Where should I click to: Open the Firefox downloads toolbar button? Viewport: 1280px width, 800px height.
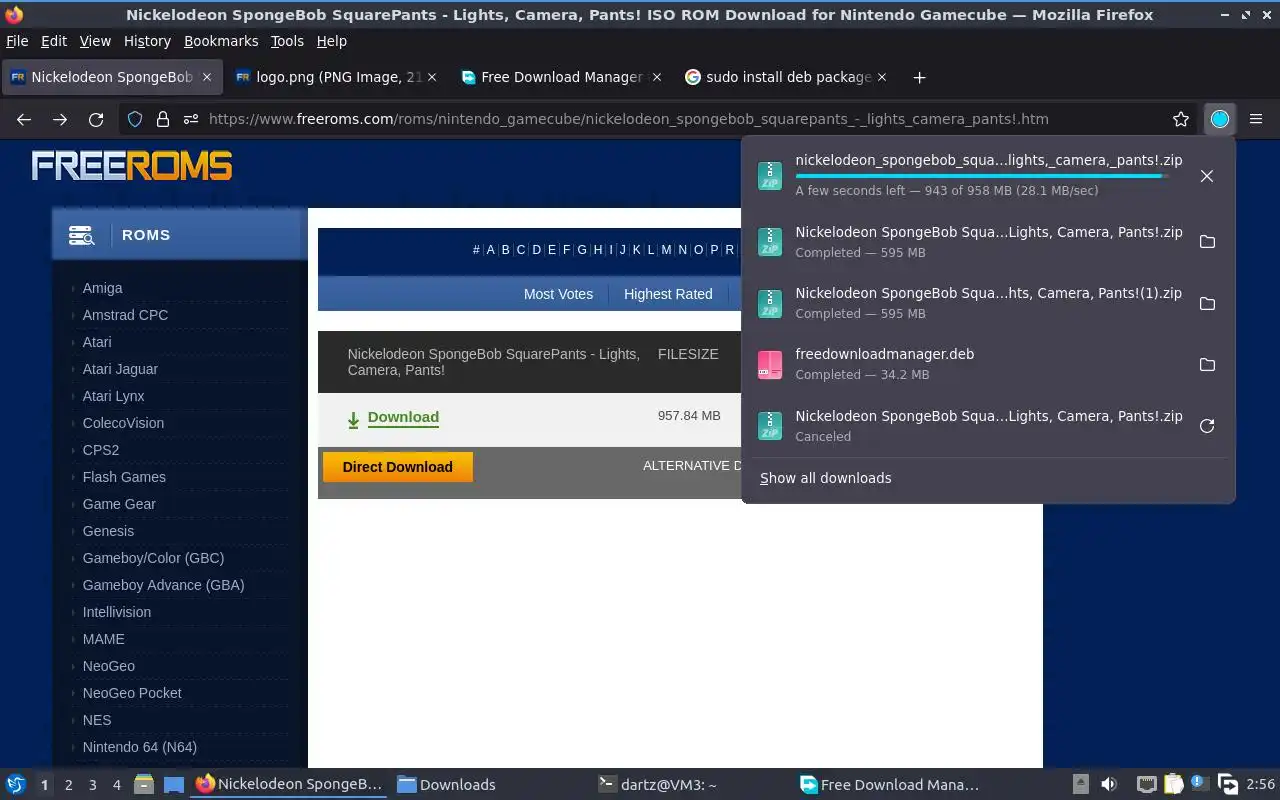(1219, 119)
